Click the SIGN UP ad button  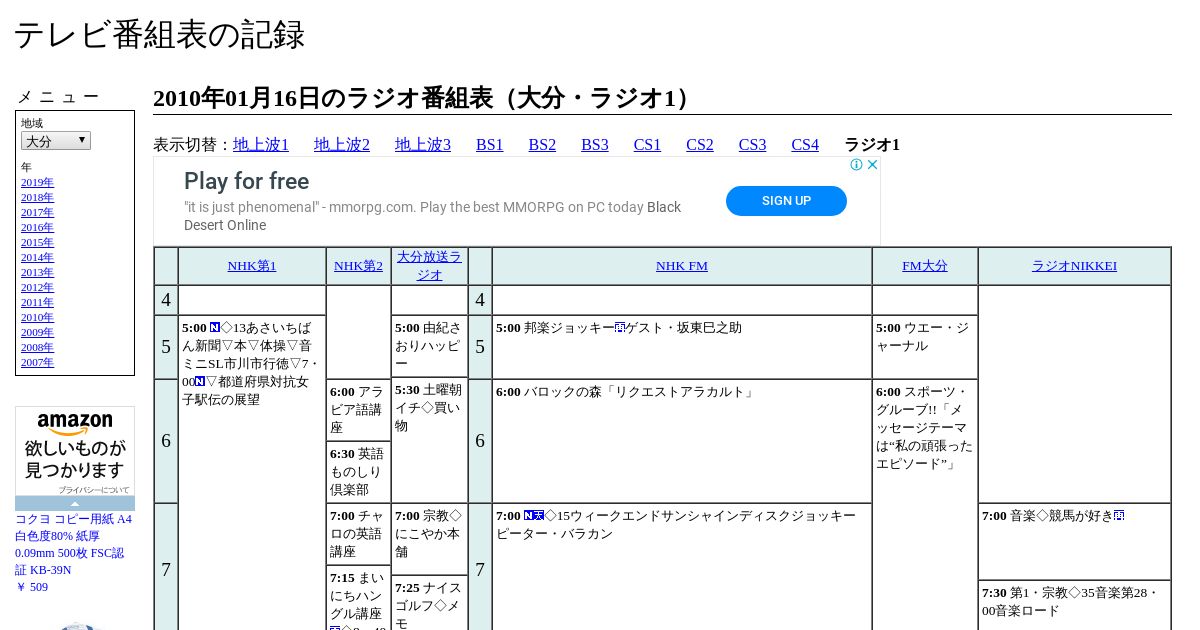point(786,201)
